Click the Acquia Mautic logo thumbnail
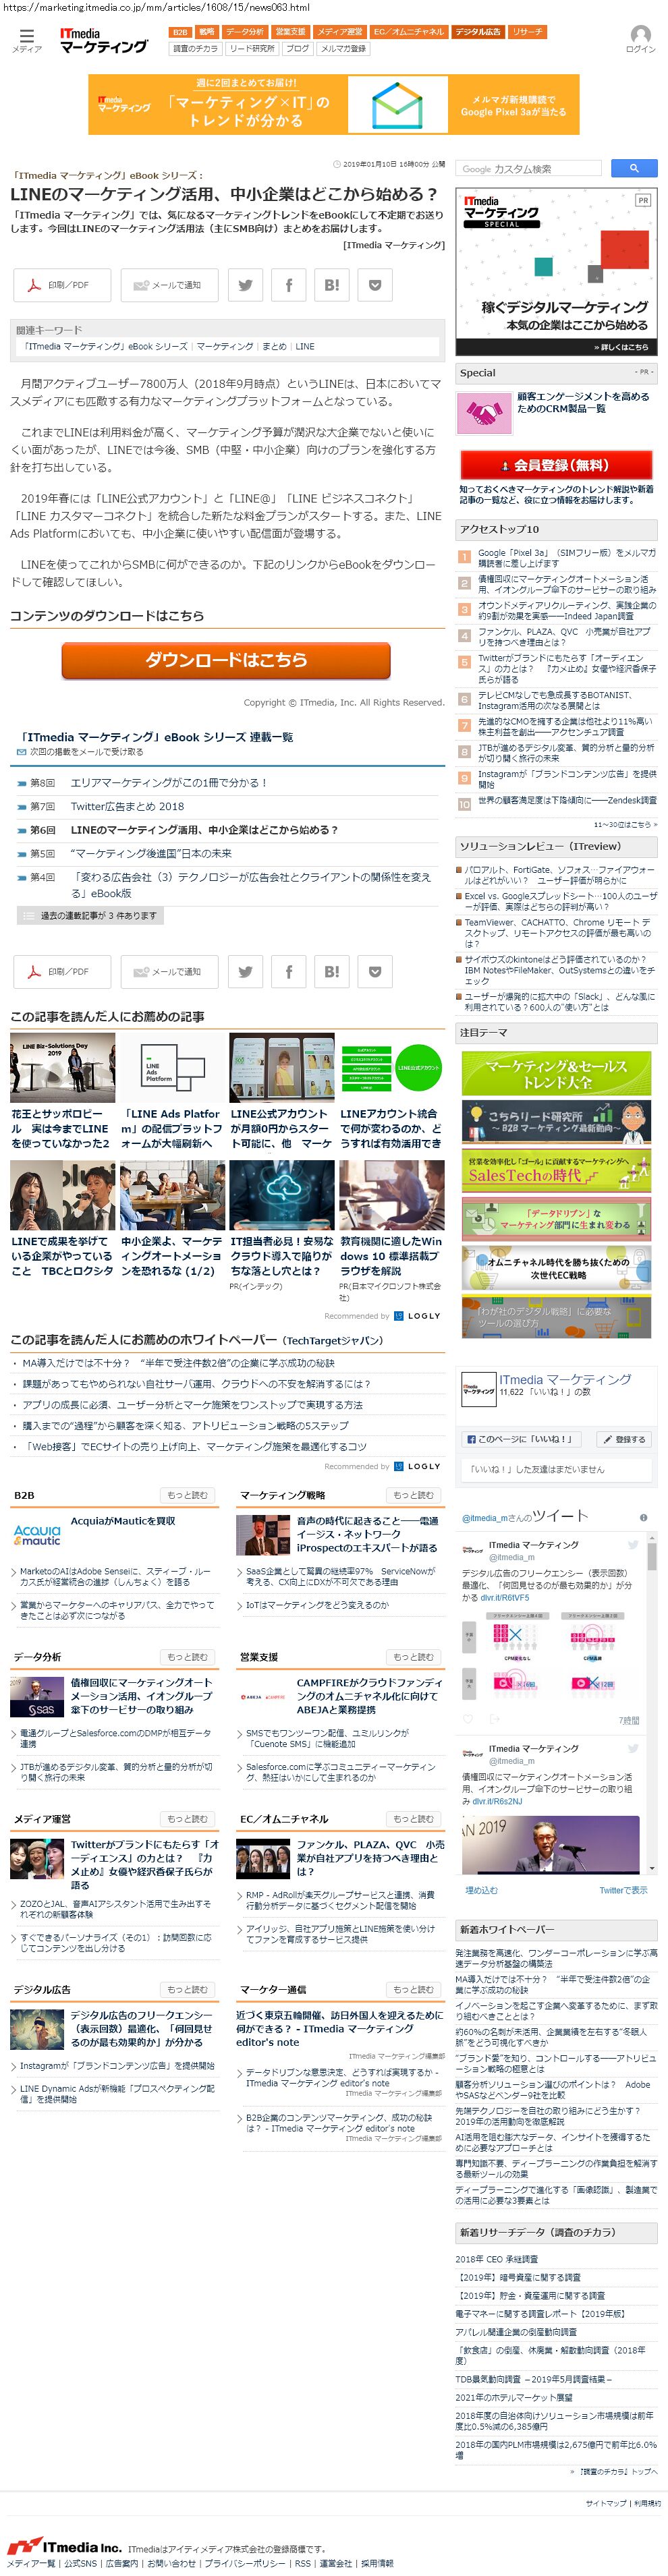Image resolution: width=668 pixels, height=2576 pixels. point(38,1535)
